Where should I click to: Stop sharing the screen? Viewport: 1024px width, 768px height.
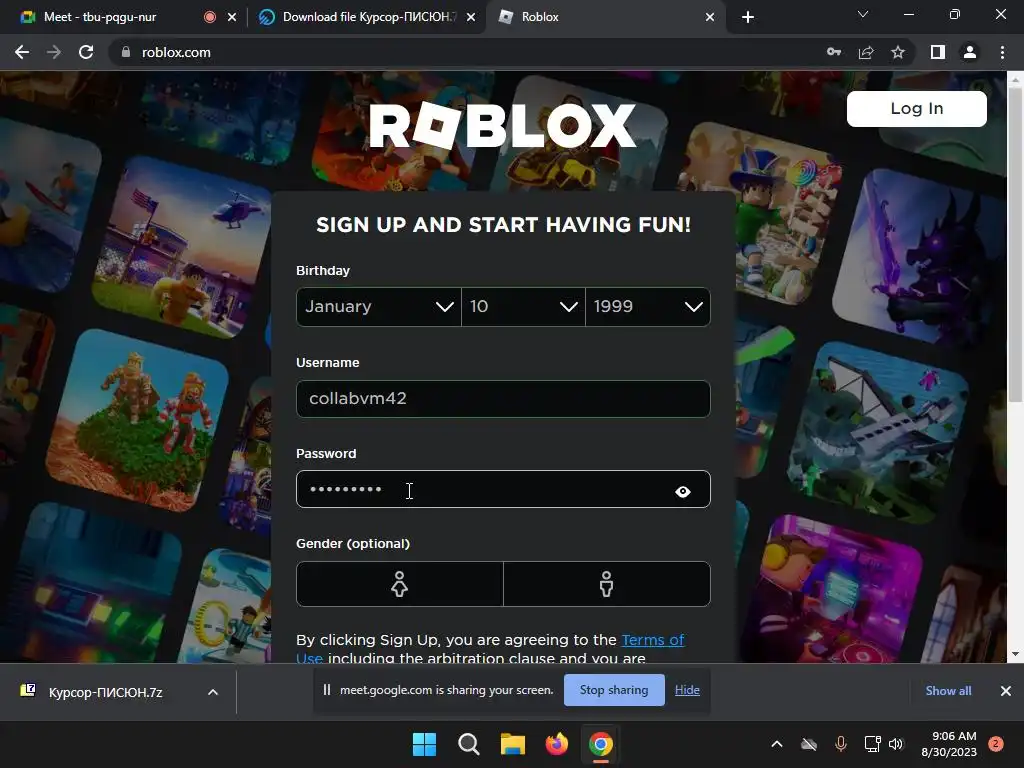coord(614,690)
